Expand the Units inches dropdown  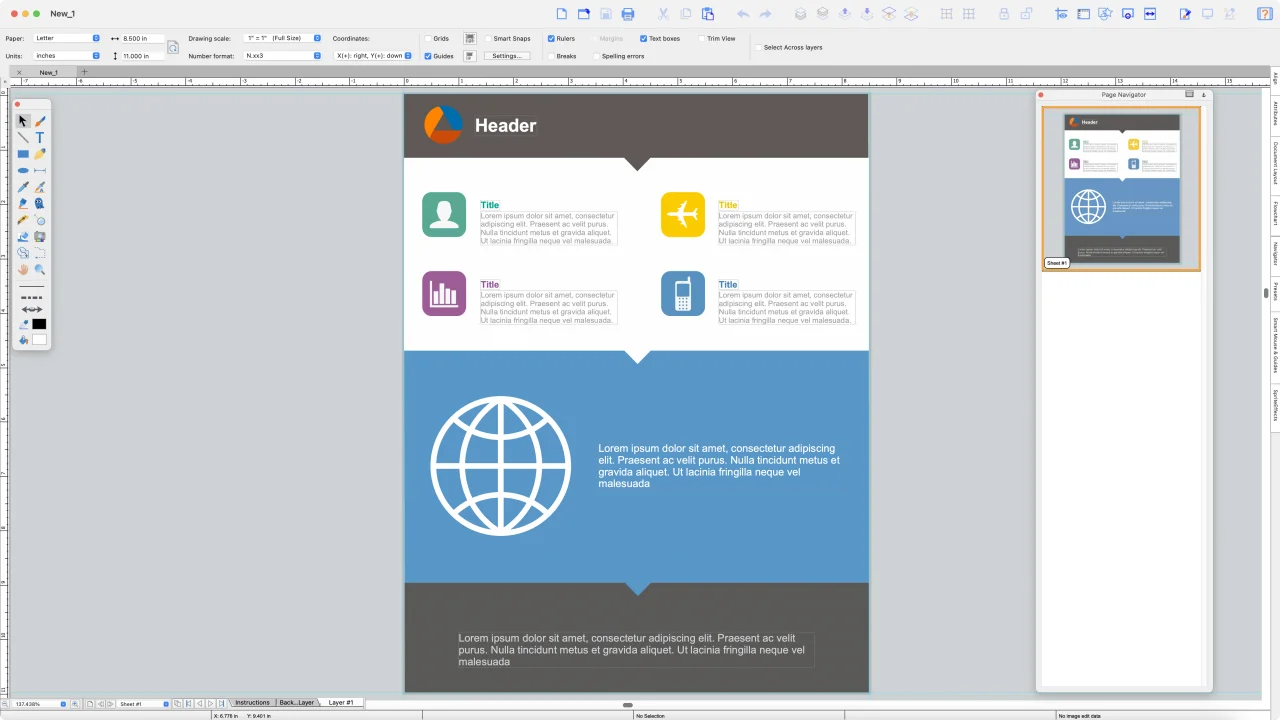pyautogui.click(x=67, y=56)
